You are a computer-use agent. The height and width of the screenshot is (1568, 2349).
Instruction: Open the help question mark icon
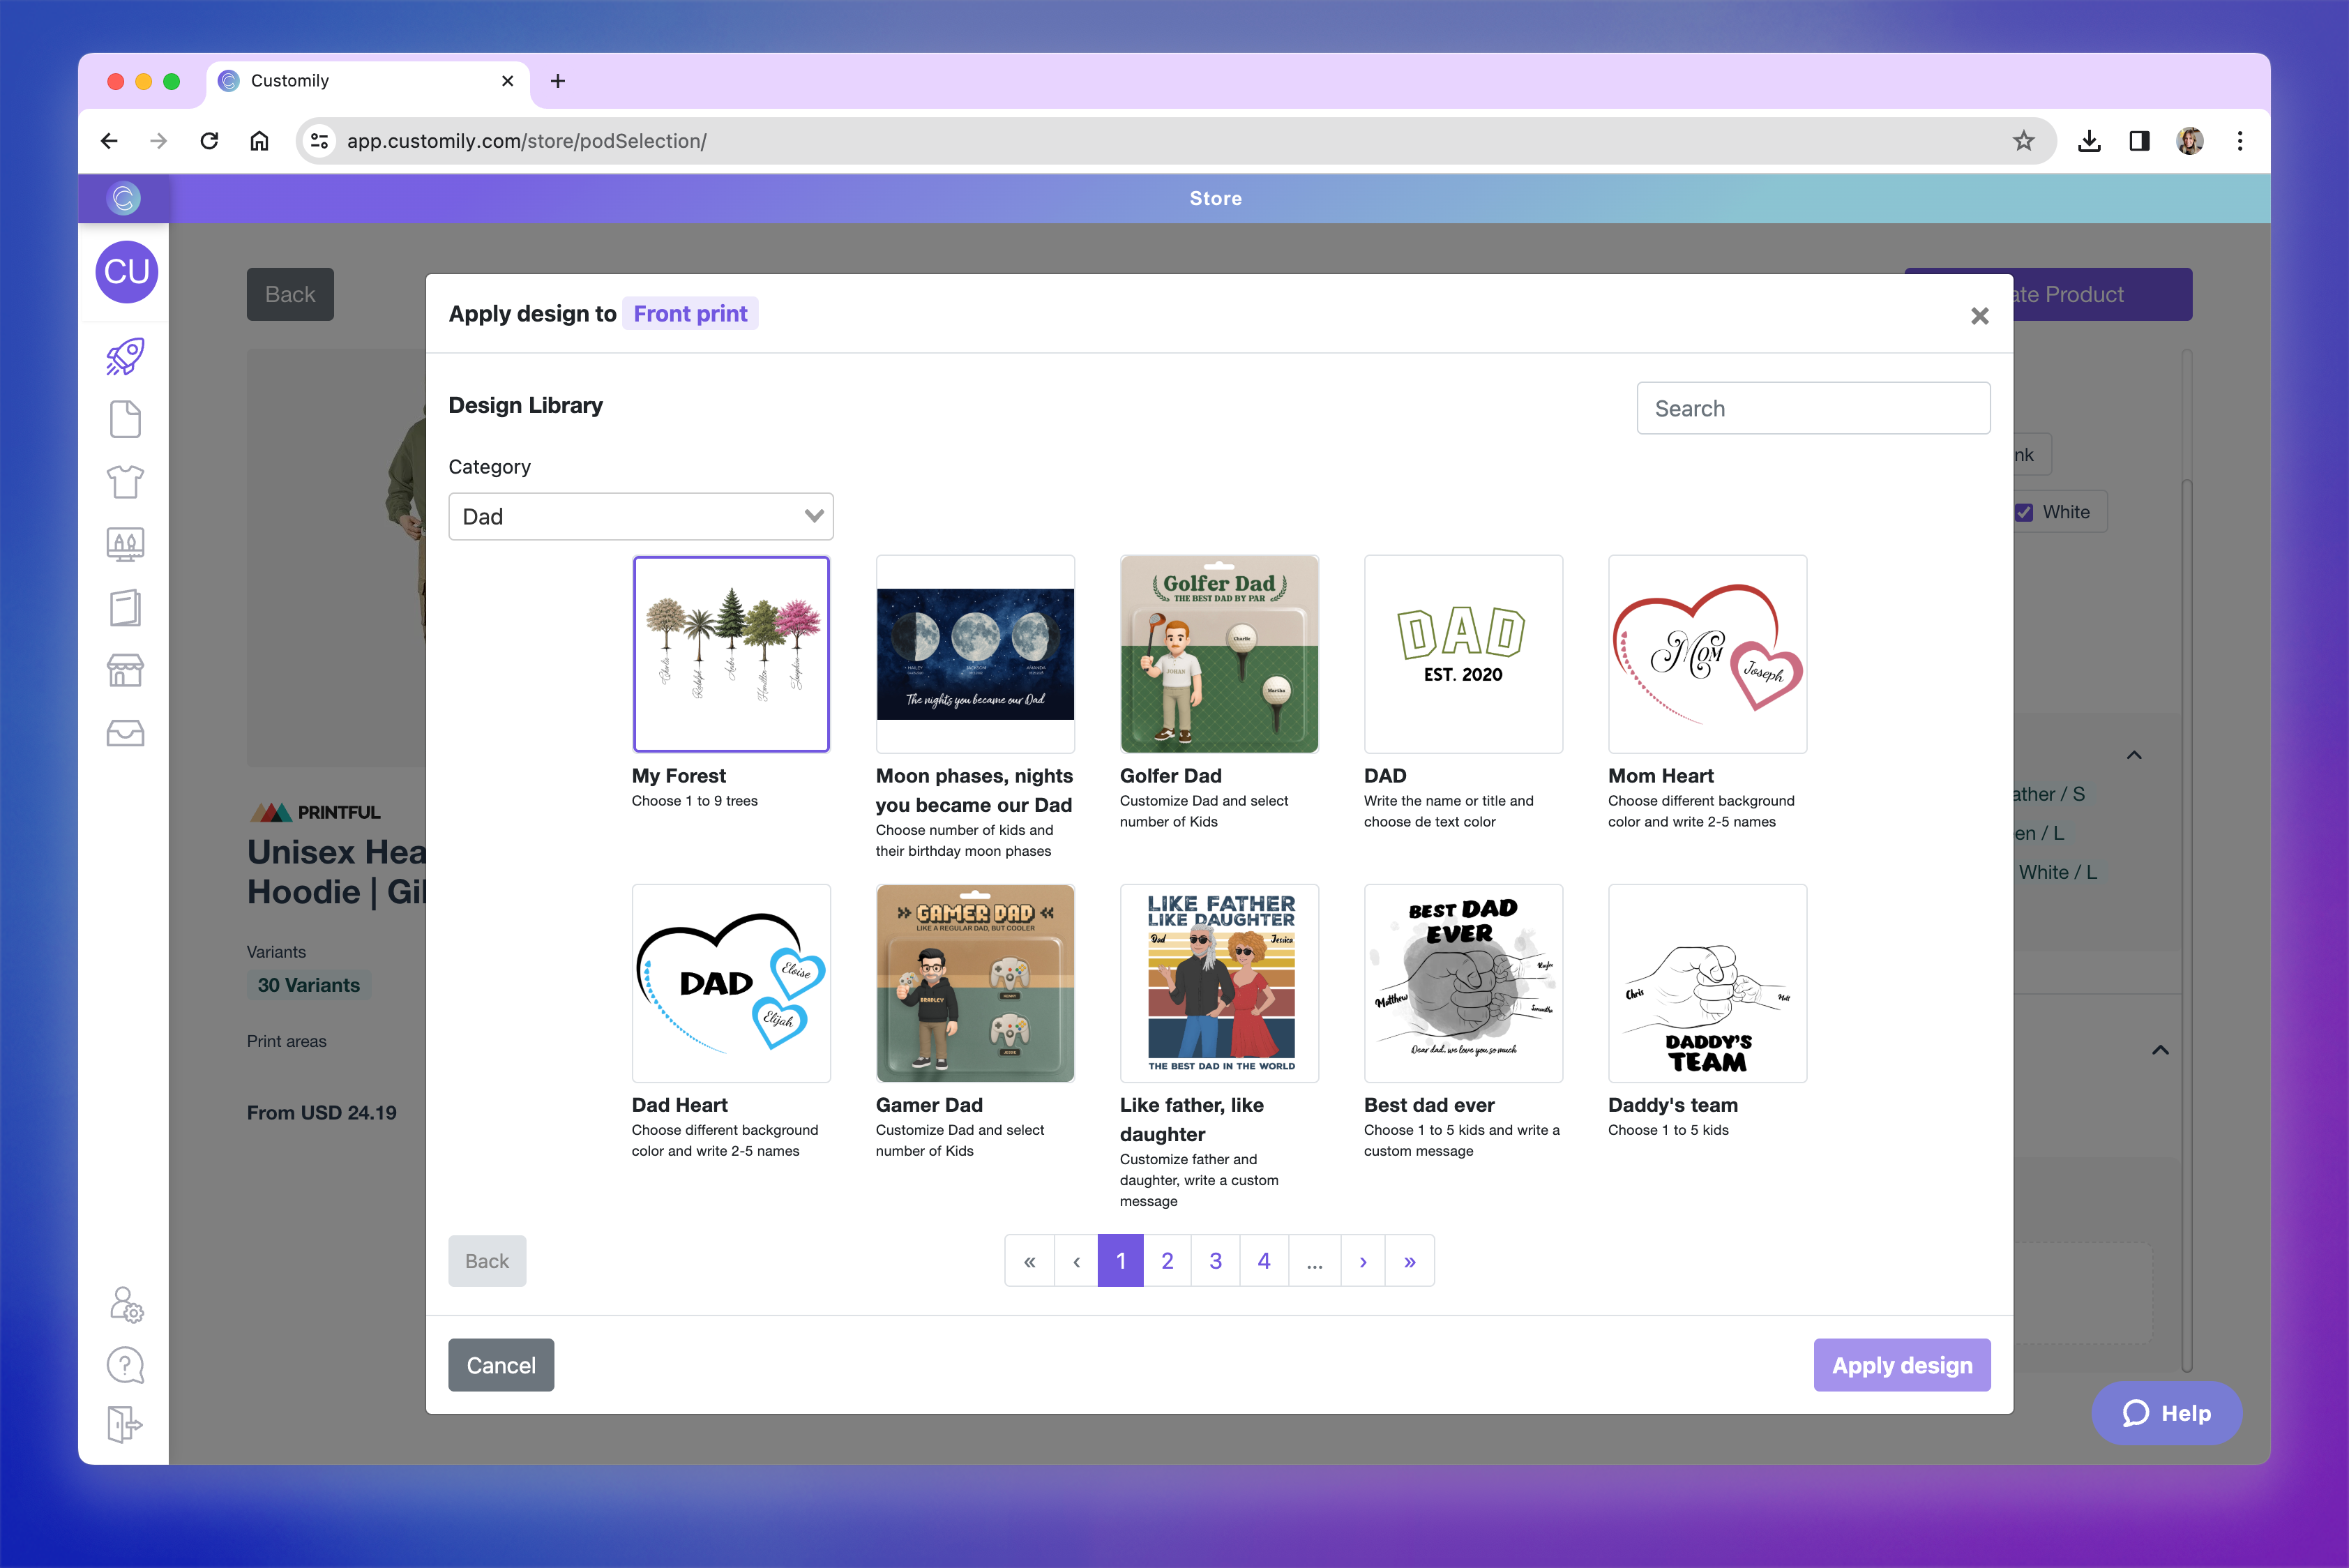click(125, 1365)
